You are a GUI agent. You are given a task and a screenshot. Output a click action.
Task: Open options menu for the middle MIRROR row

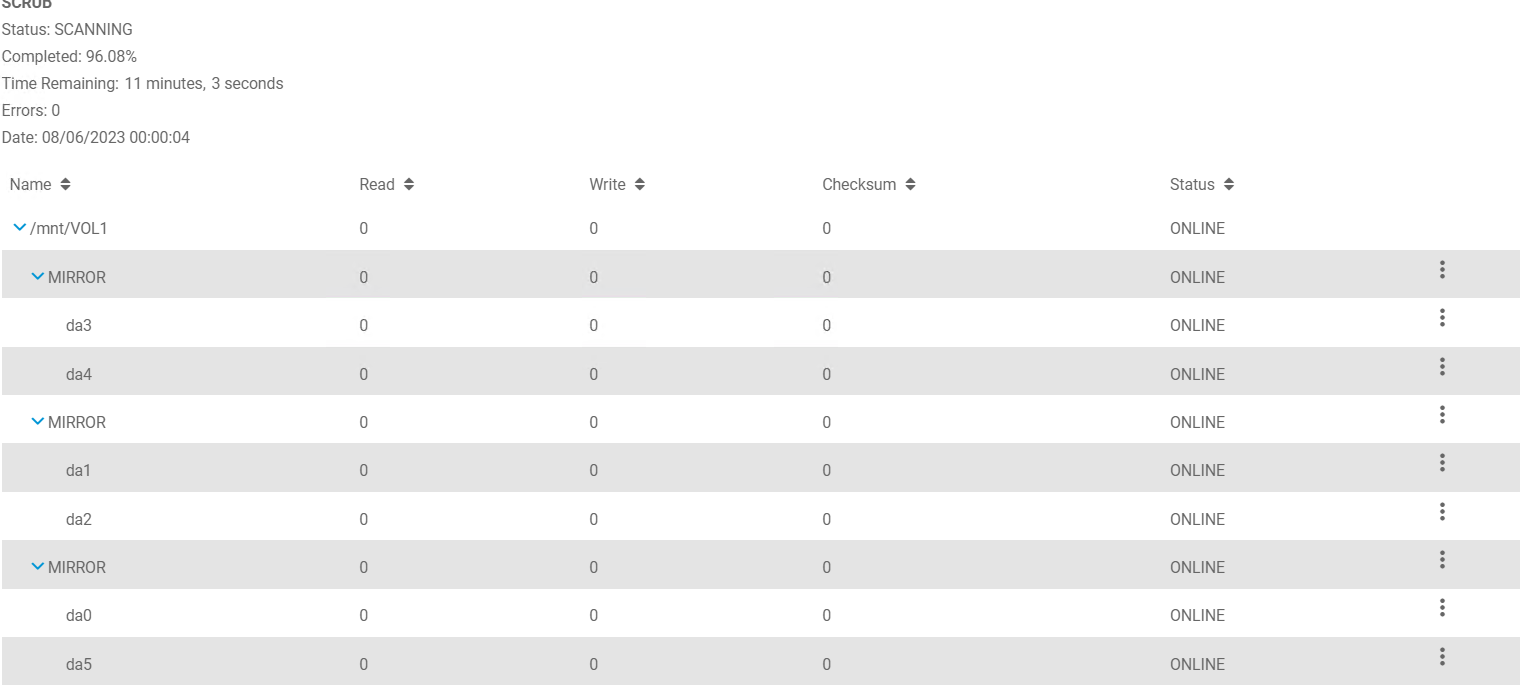1442,415
